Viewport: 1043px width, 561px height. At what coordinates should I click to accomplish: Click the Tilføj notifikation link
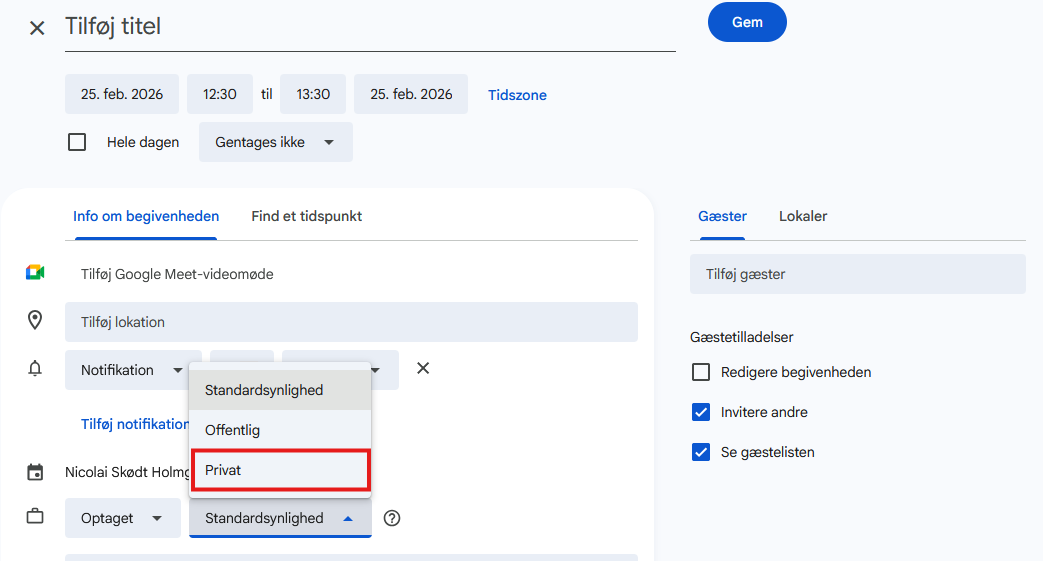tap(135, 424)
